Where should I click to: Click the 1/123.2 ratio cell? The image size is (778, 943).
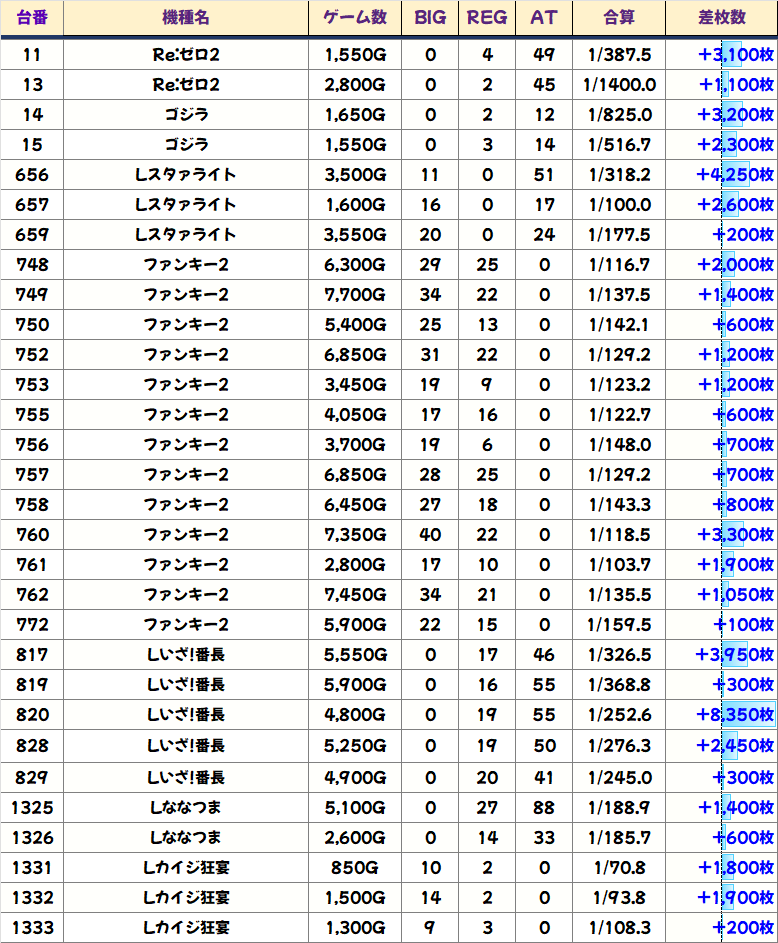pyautogui.click(x=619, y=385)
